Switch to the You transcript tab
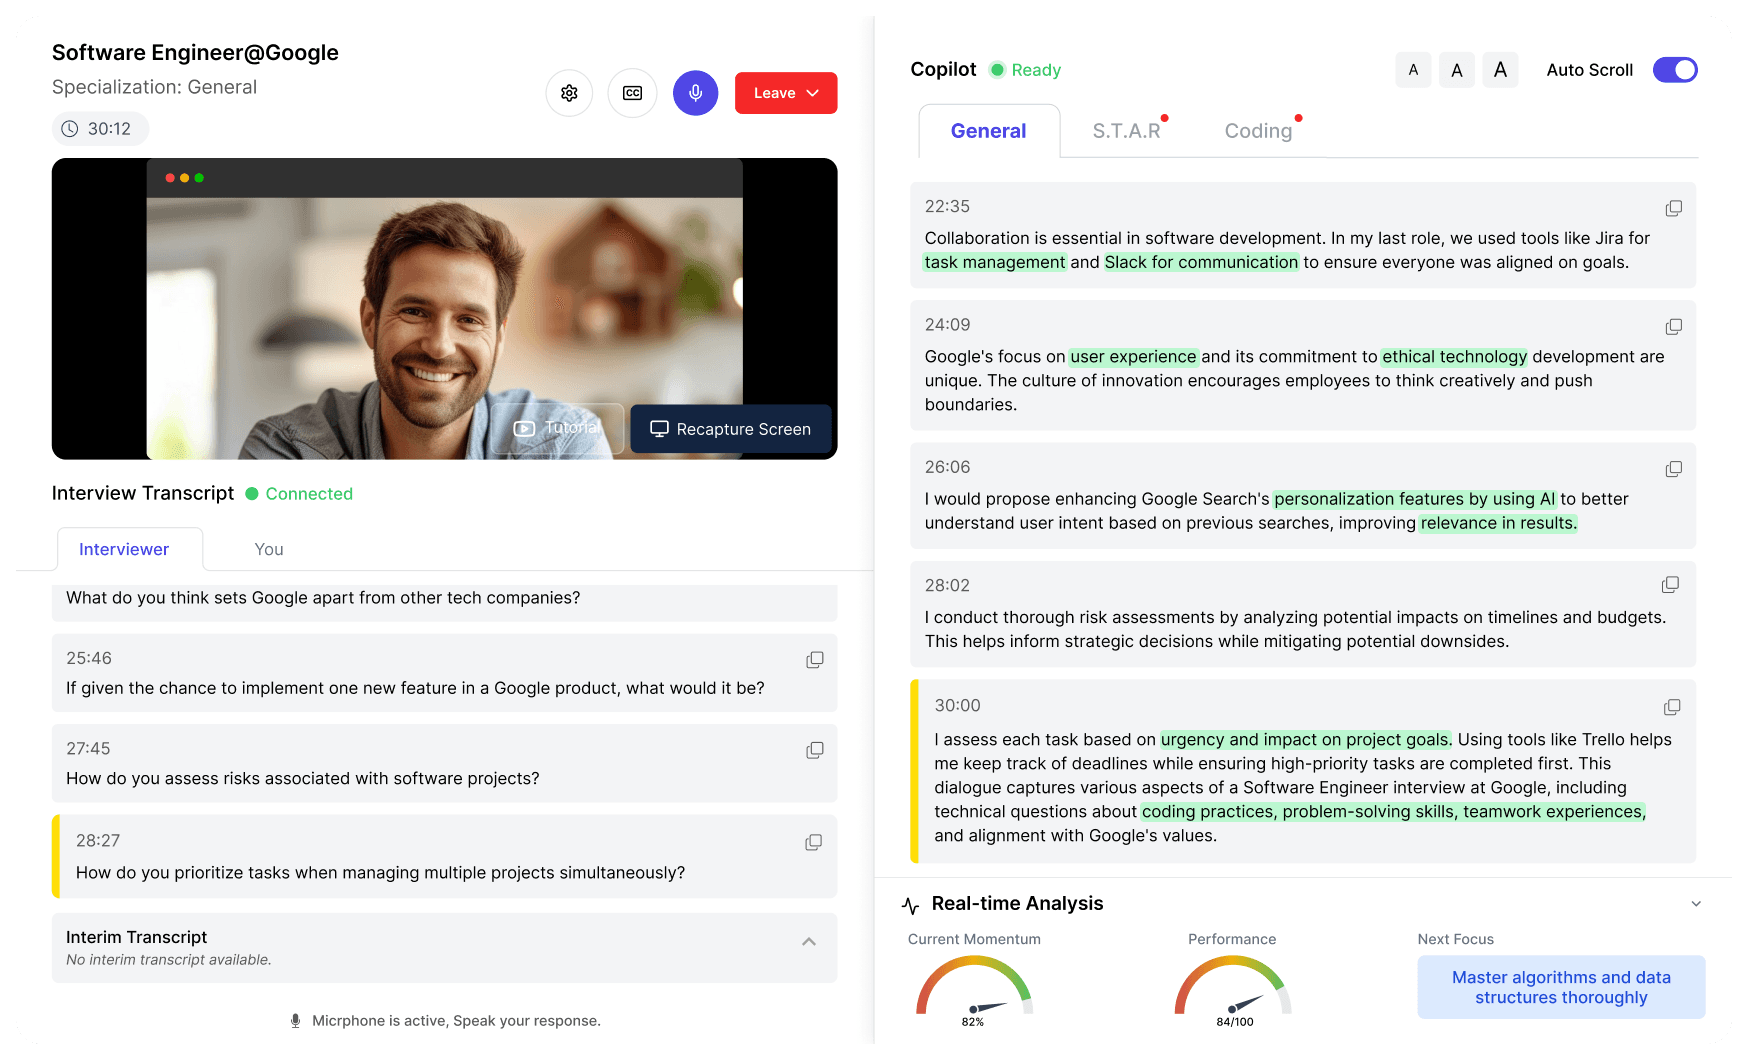The height and width of the screenshot is (1060, 1748). coord(269,549)
